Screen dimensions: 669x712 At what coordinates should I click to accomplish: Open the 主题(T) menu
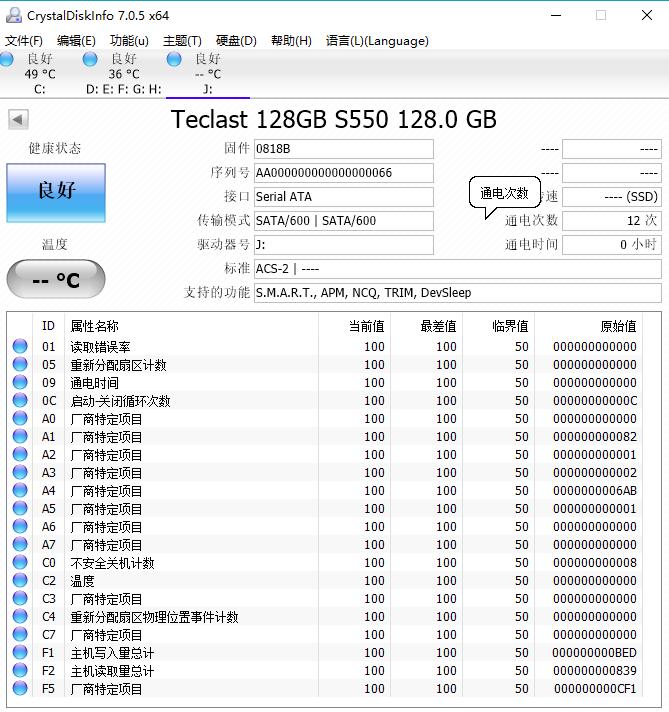(182, 41)
